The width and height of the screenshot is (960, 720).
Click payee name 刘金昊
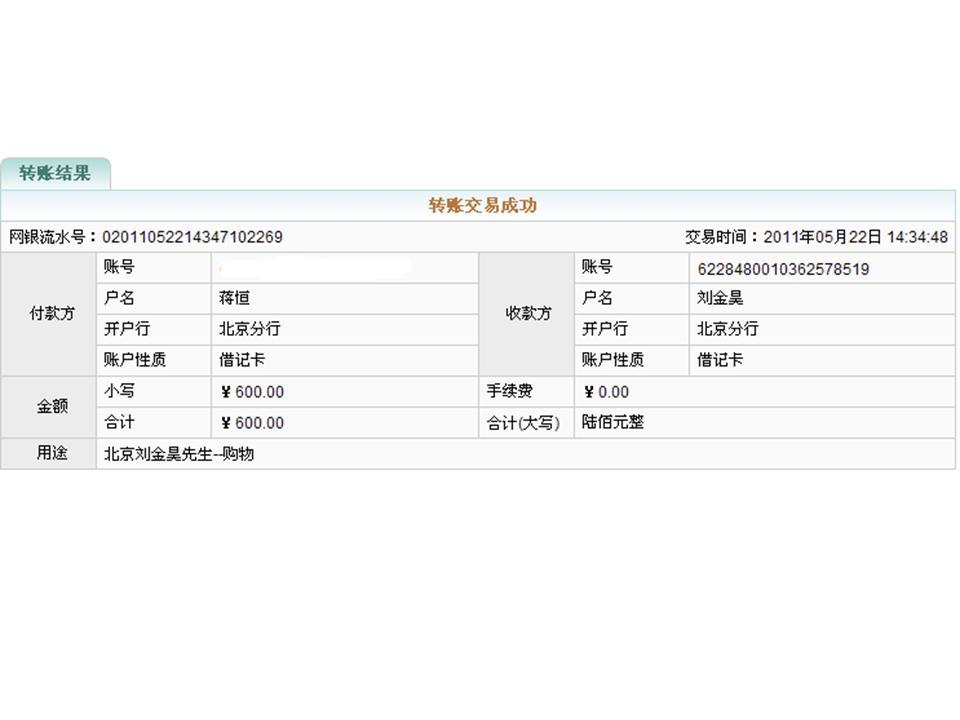click(x=720, y=298)
